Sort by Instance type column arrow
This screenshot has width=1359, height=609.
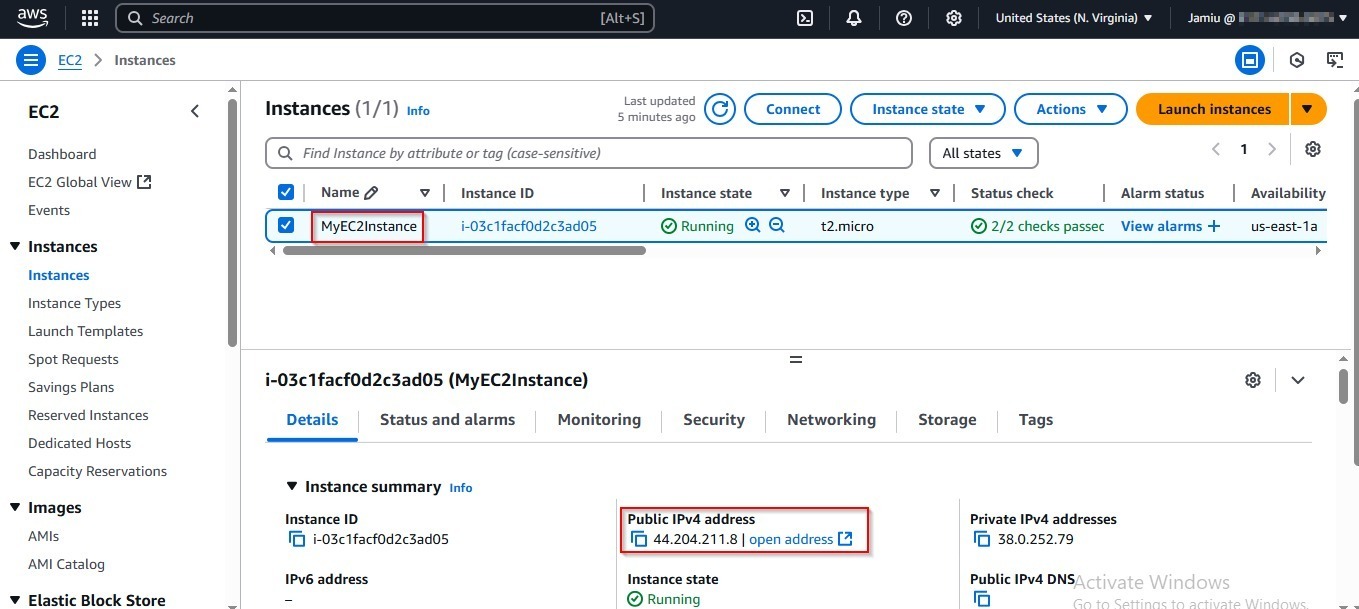[935, 193]
